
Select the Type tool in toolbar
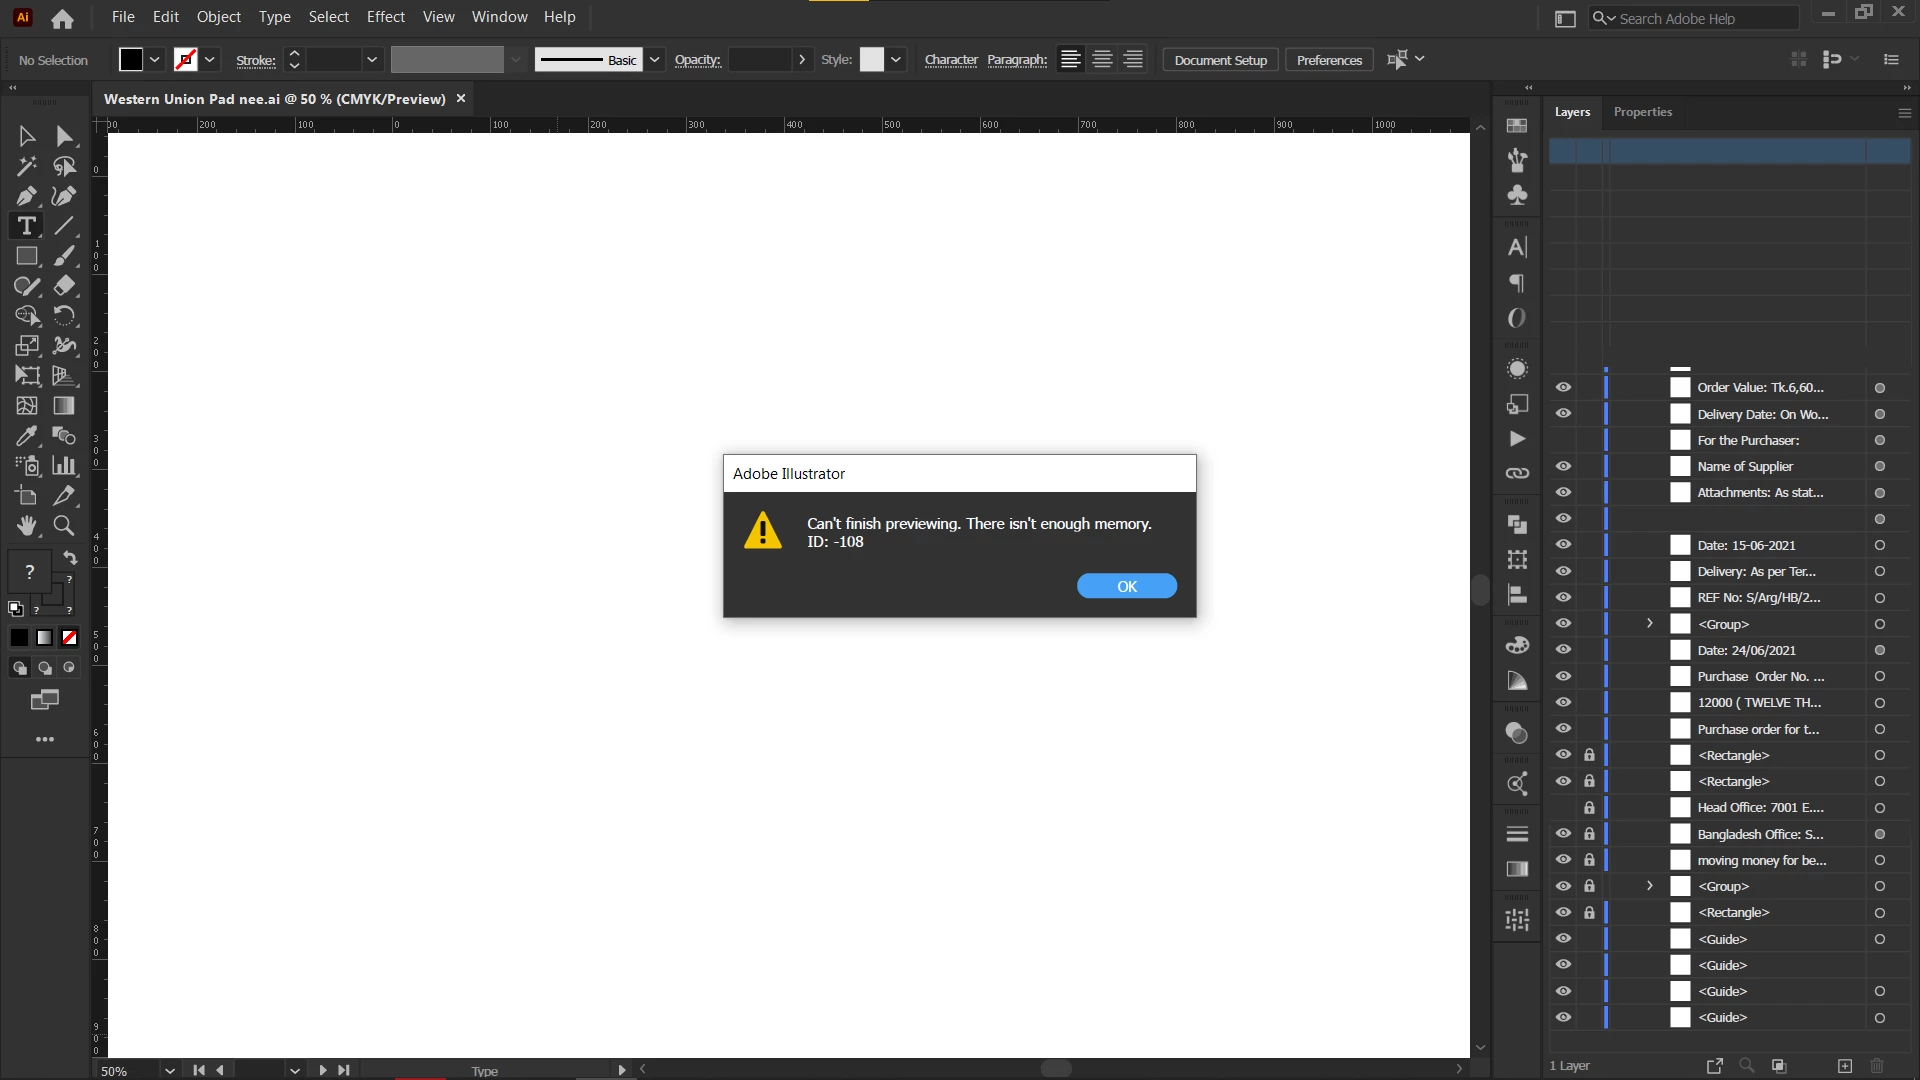click(27, 226)
